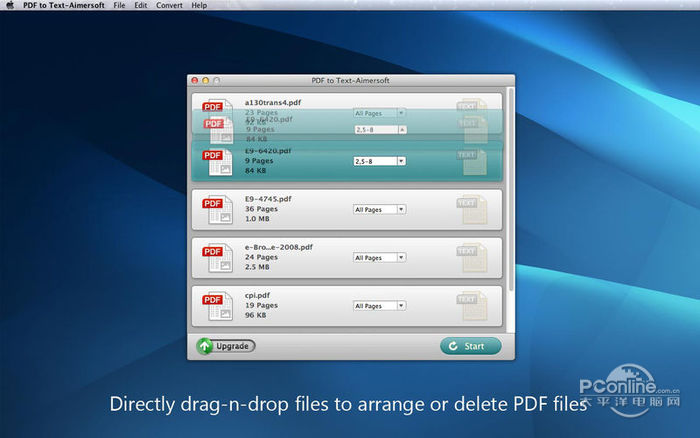Open the Edit menu

(x=141, y=5)
